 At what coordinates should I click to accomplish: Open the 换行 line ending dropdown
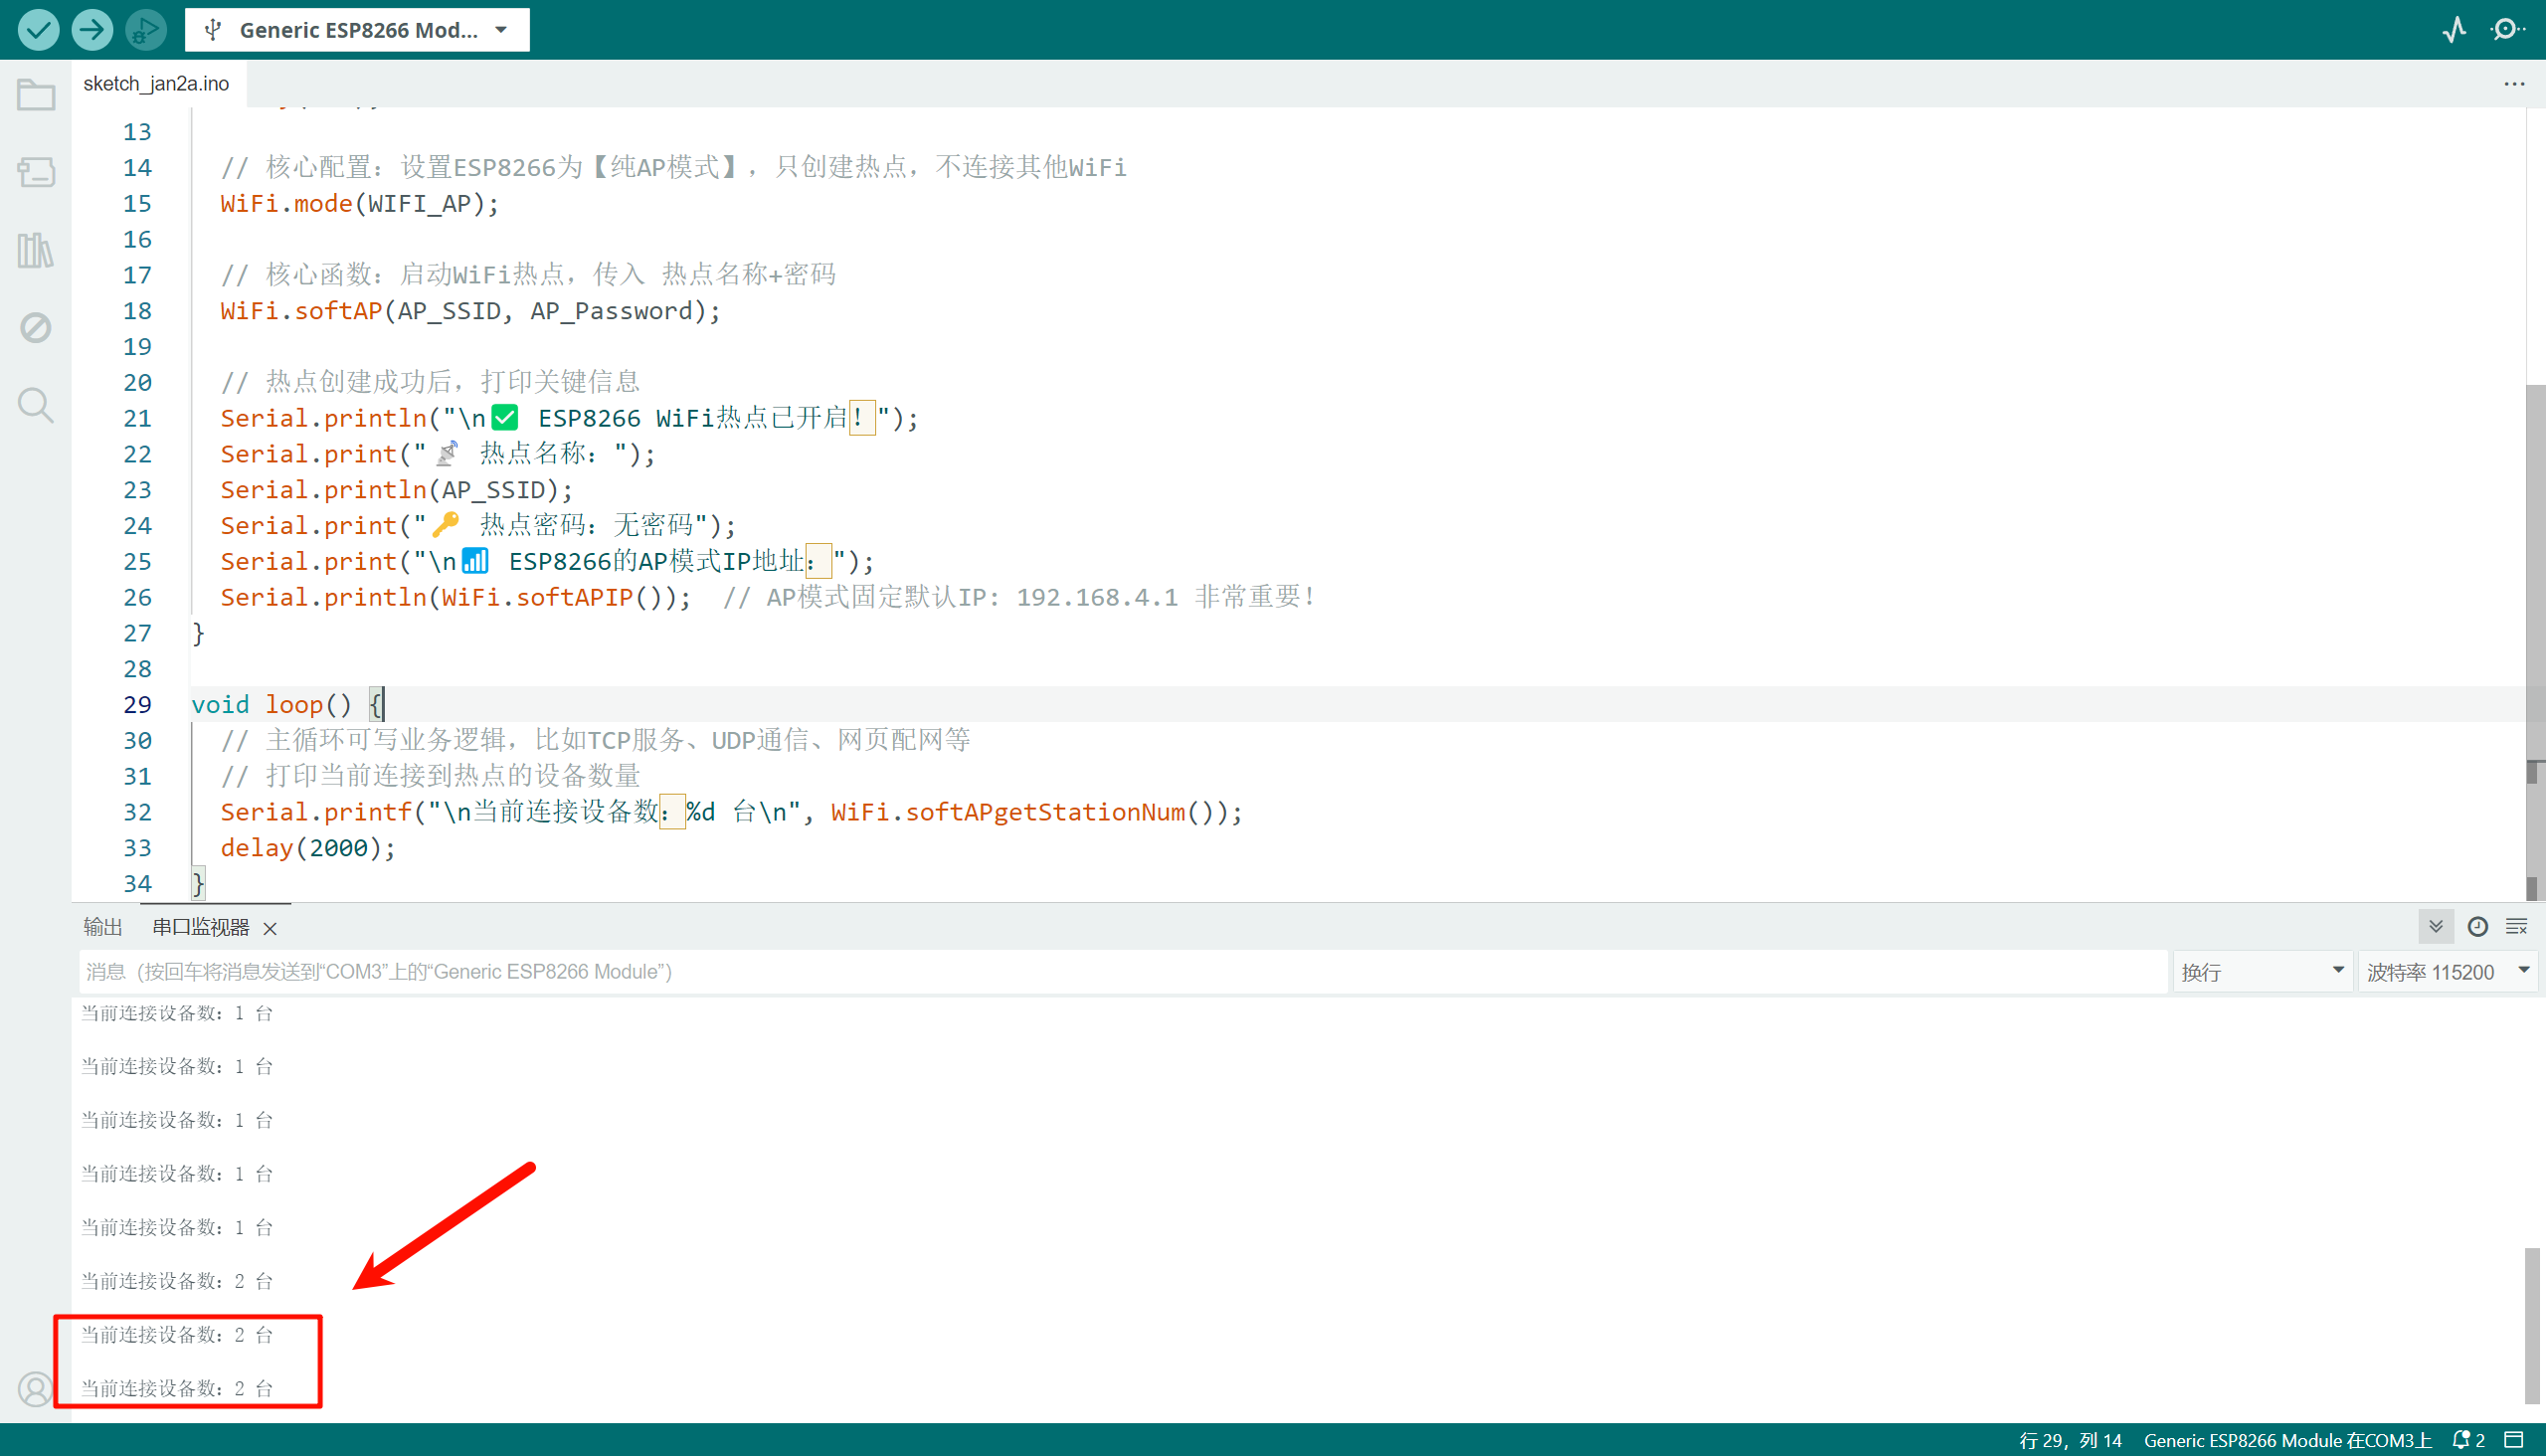point(2262,972)
